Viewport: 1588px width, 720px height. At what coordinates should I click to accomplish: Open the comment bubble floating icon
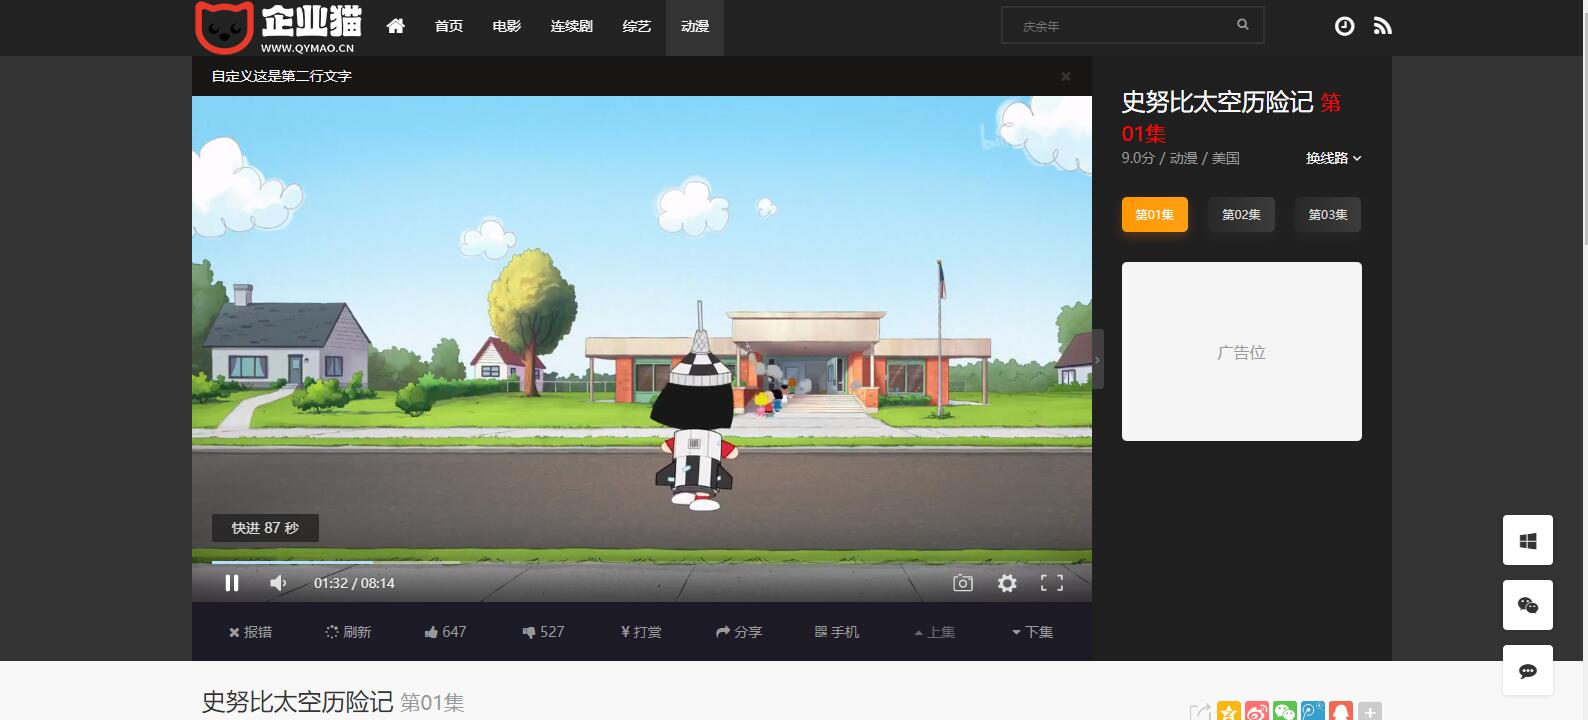click(x=1527, y=670)
